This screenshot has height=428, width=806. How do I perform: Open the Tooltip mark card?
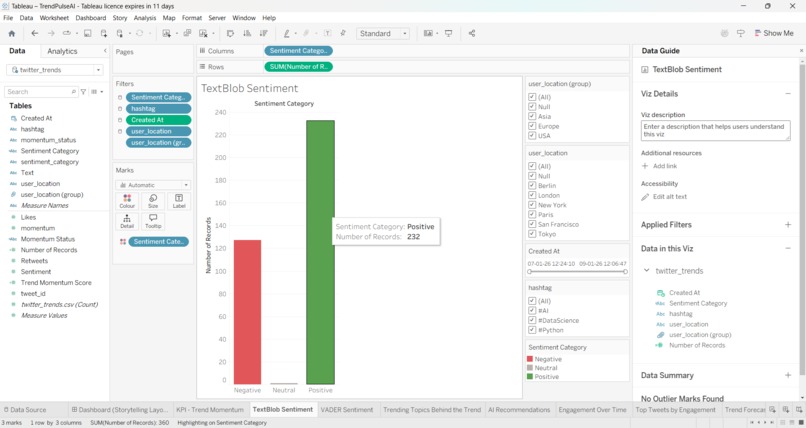click(153, 221)
